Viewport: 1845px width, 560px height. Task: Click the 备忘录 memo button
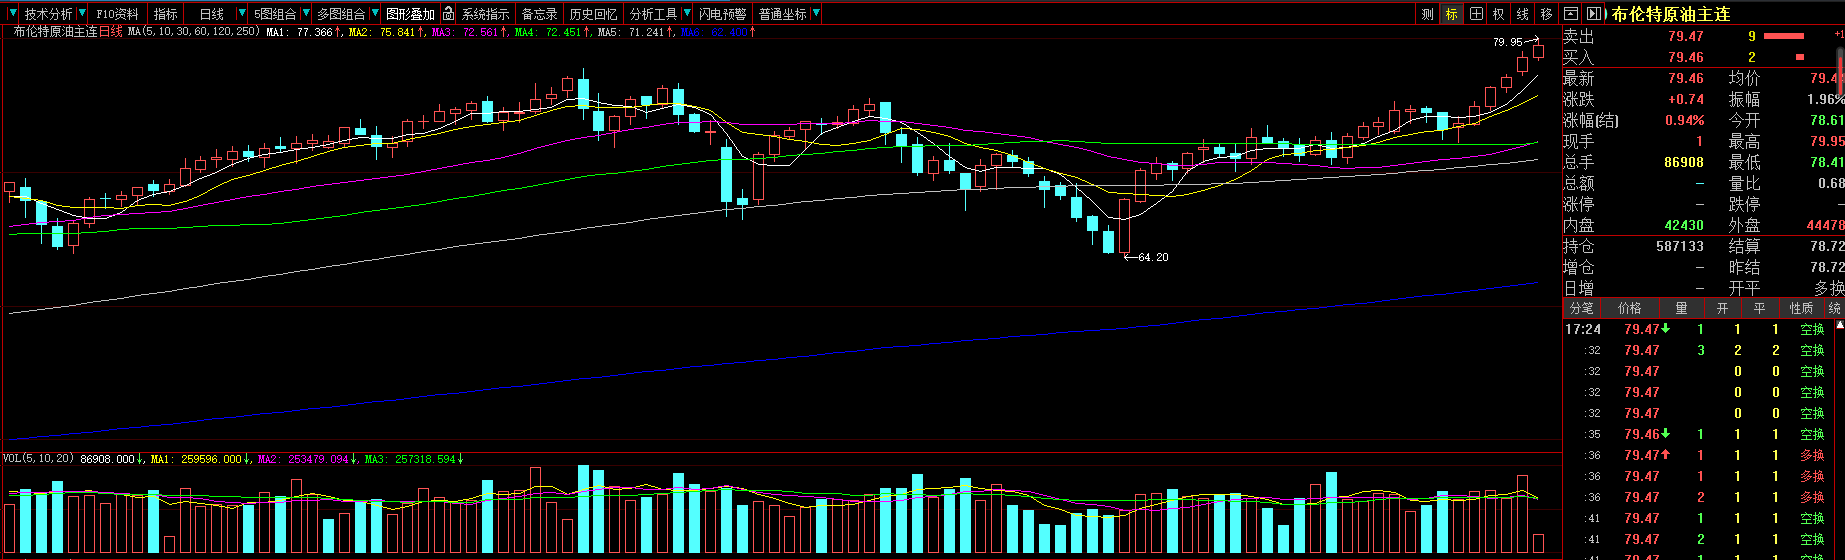coord(540,14)
